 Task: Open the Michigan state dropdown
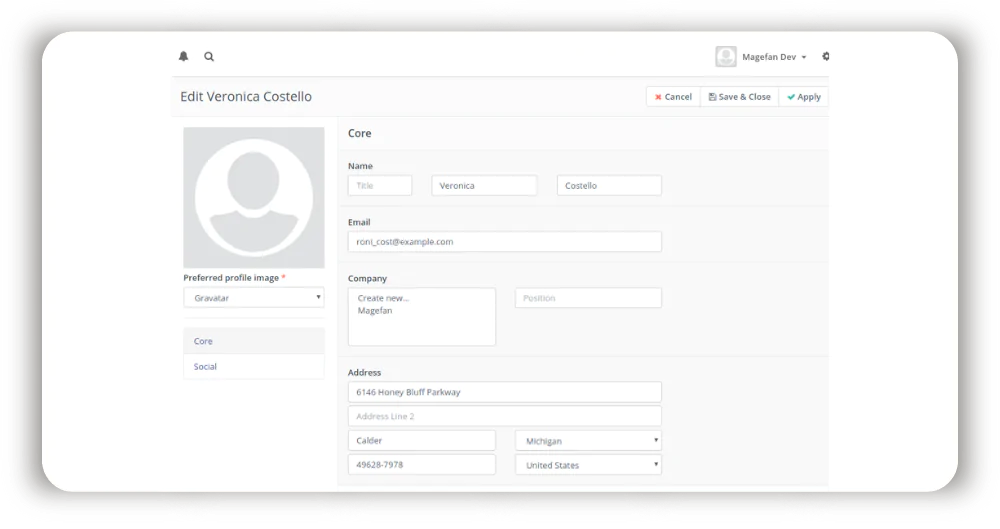[588, 440]
